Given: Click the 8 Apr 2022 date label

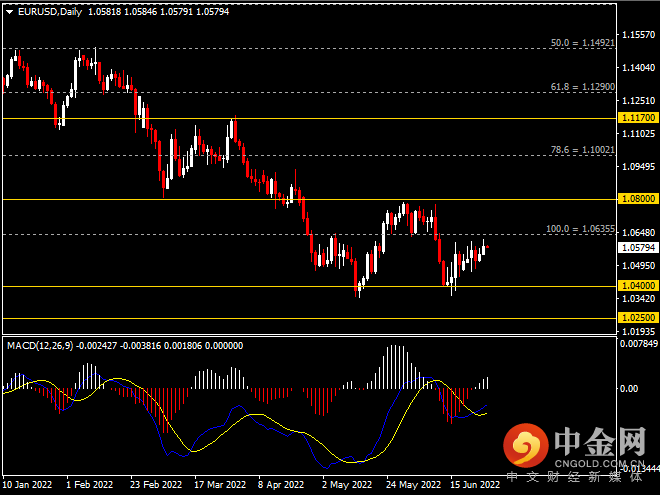Looking at the screenshot, I should [x=281, y=484].
